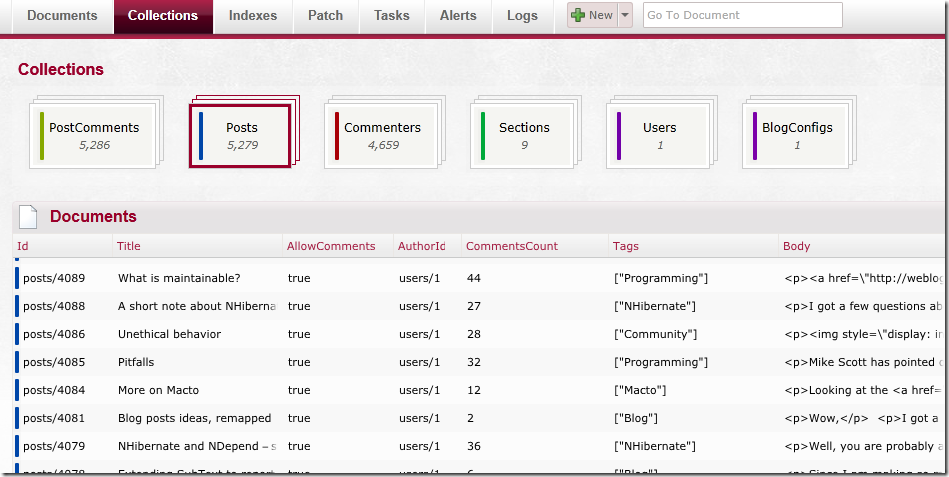Image resolution: width=949 pixels, height=477 pixels.
Task: Open document posts/4079
Action: tap(54, 446)
